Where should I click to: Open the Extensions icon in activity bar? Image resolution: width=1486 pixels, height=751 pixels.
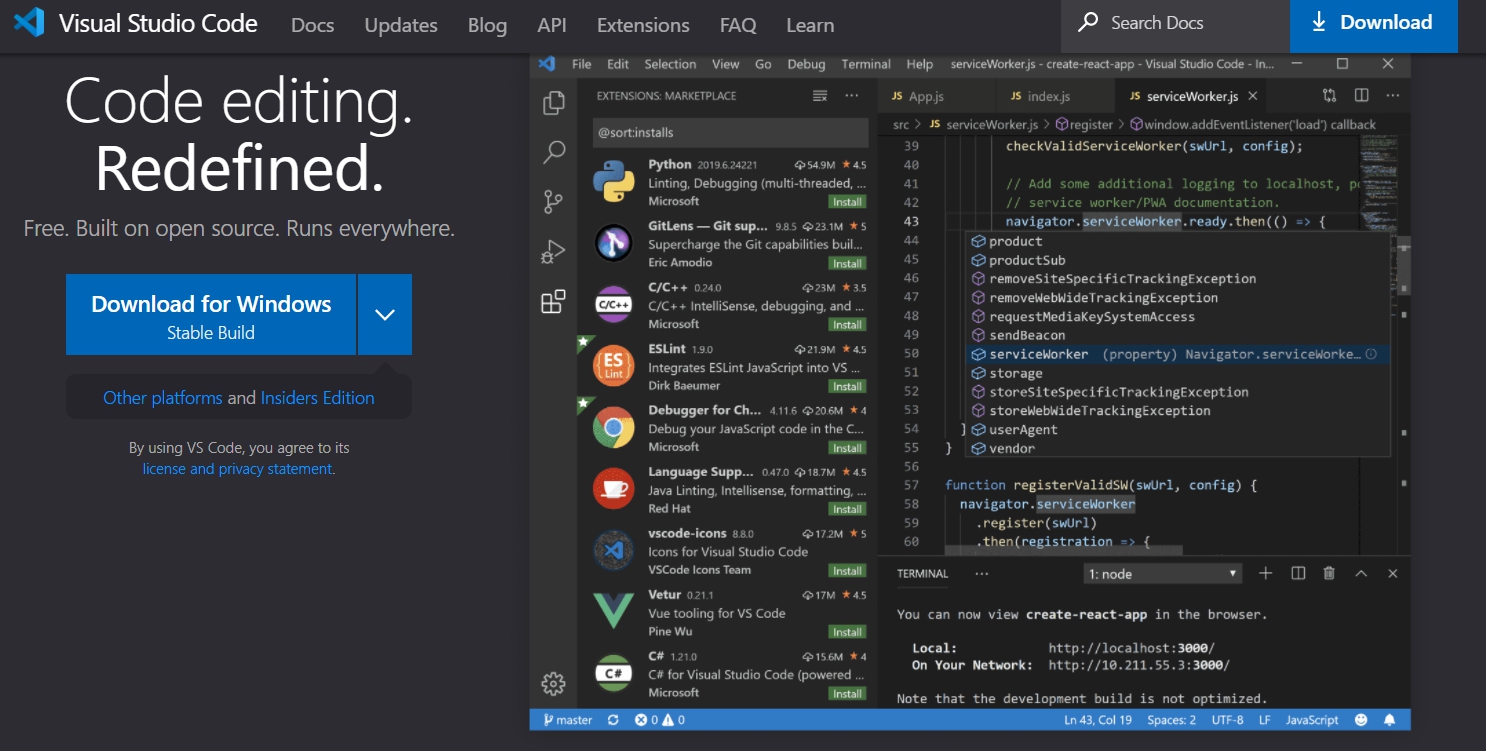(x=553, y=301)
